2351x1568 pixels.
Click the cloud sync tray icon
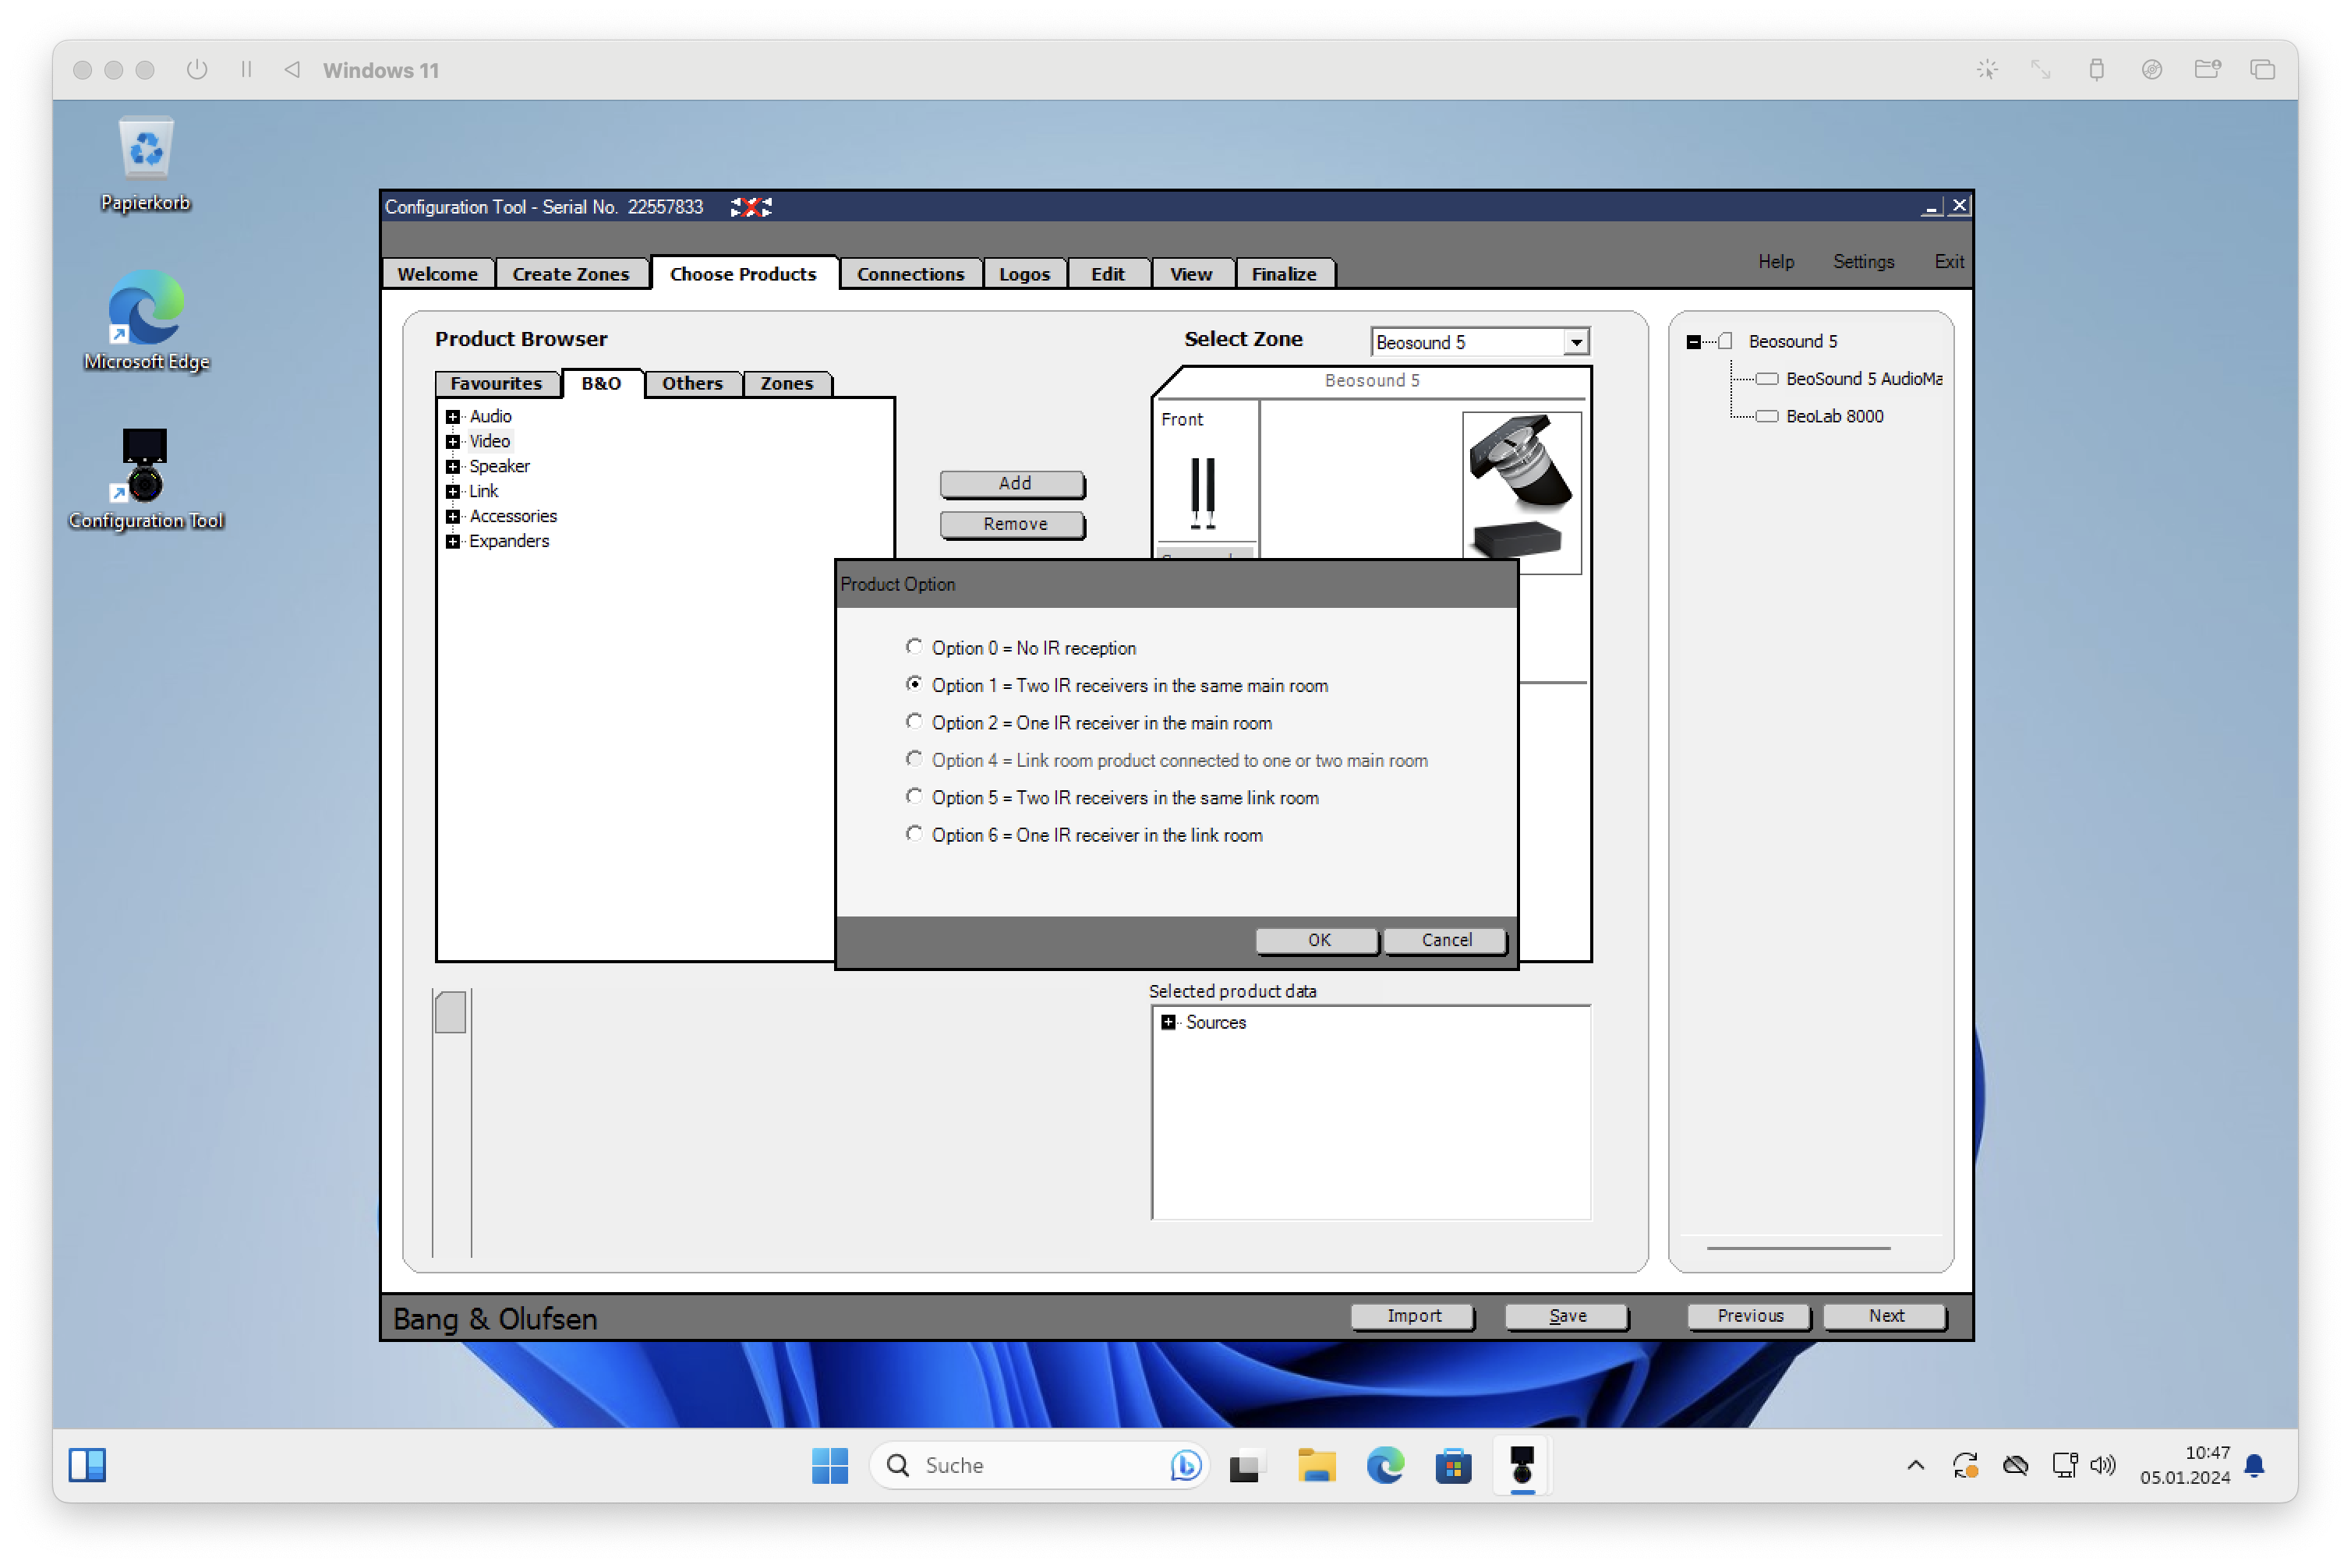pyautogui.click(x=2015, y=1465)
